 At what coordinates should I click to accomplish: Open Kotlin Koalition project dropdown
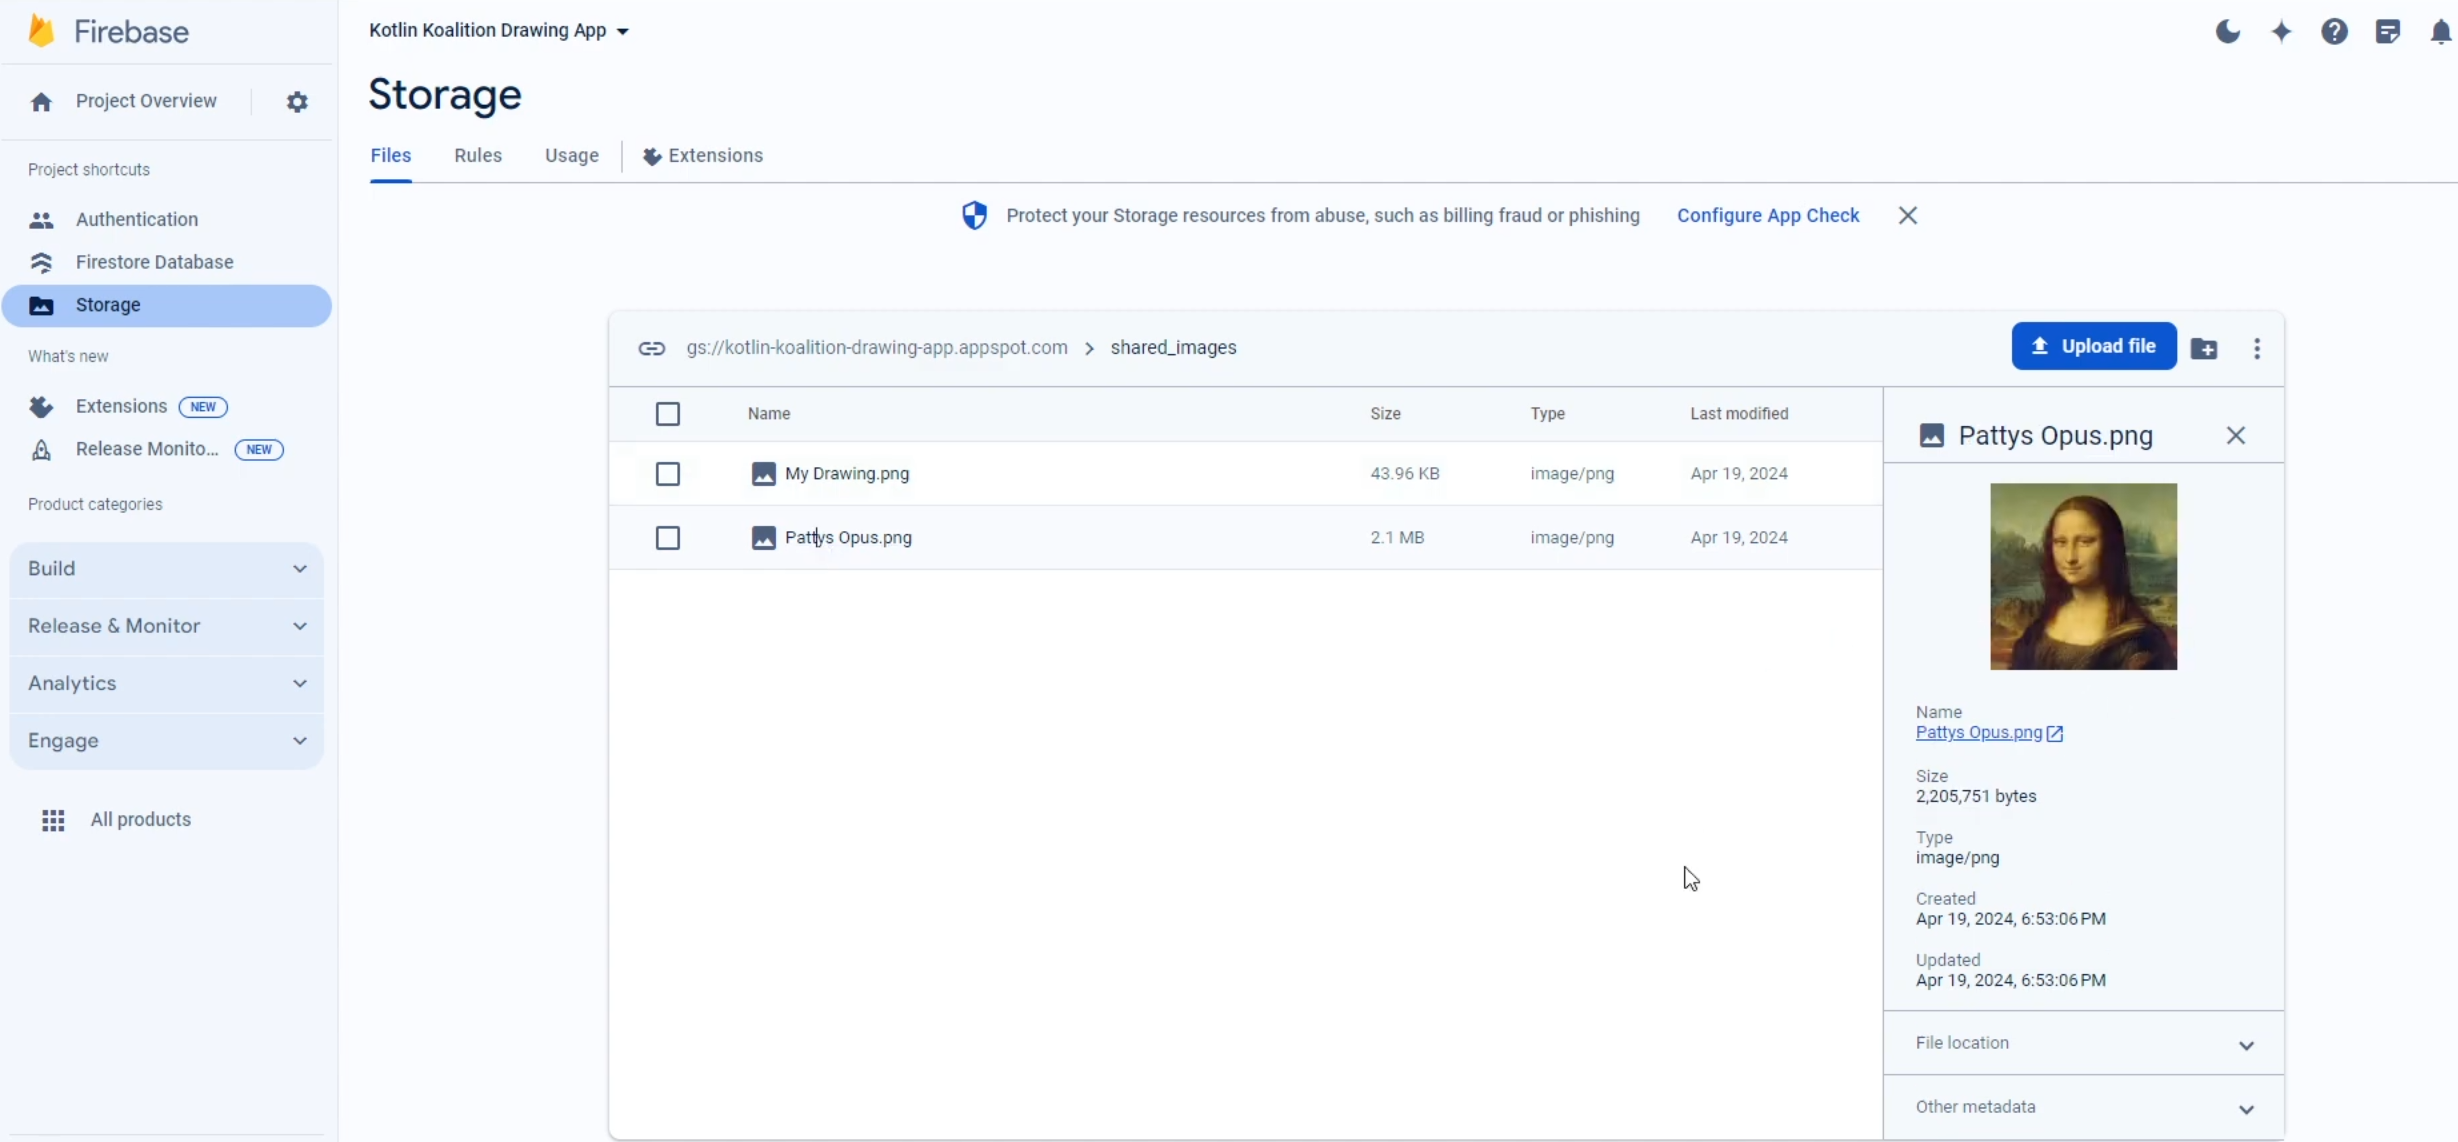tap(499, 31)
